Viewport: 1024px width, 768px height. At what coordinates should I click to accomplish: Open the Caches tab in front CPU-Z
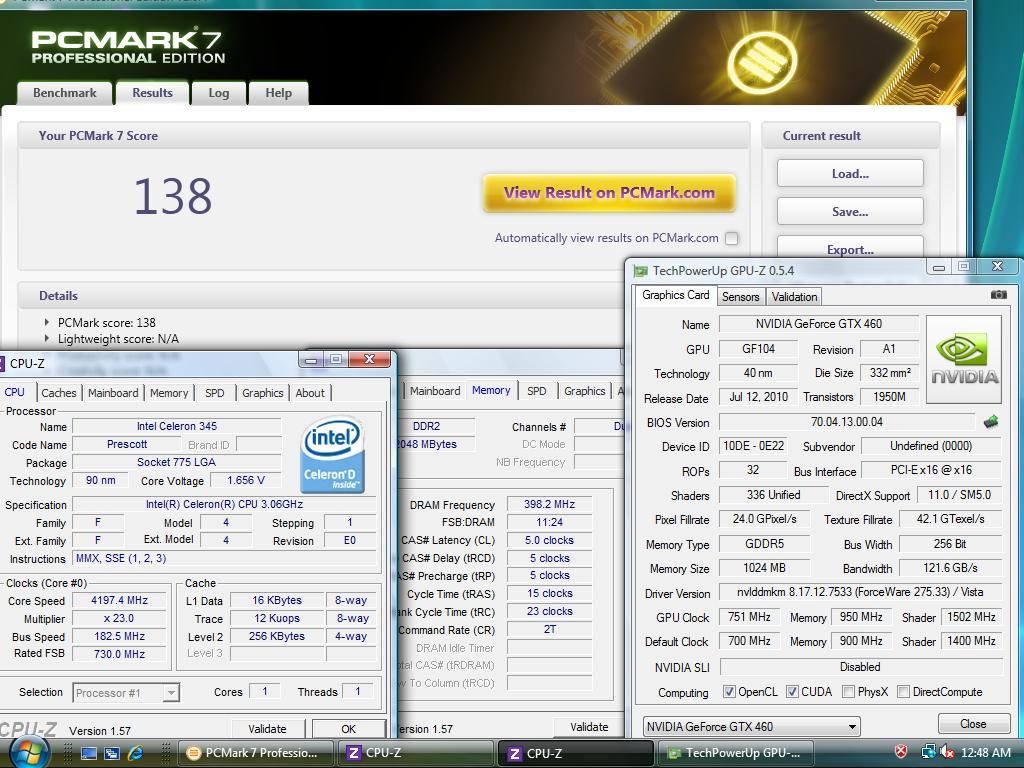[x=59, y=392]
